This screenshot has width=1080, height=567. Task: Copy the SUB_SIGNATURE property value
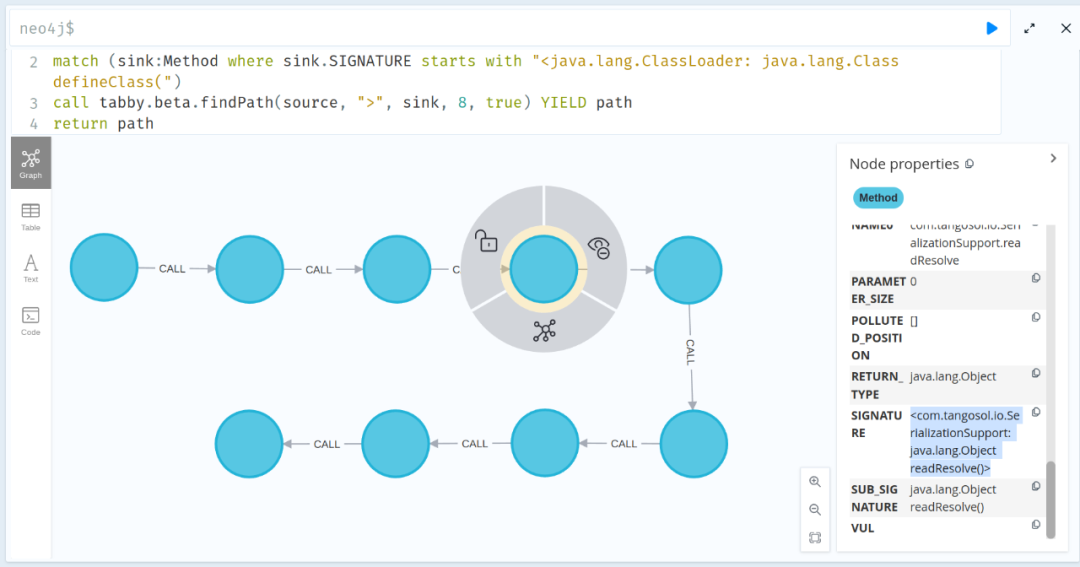click(1036, 486)
